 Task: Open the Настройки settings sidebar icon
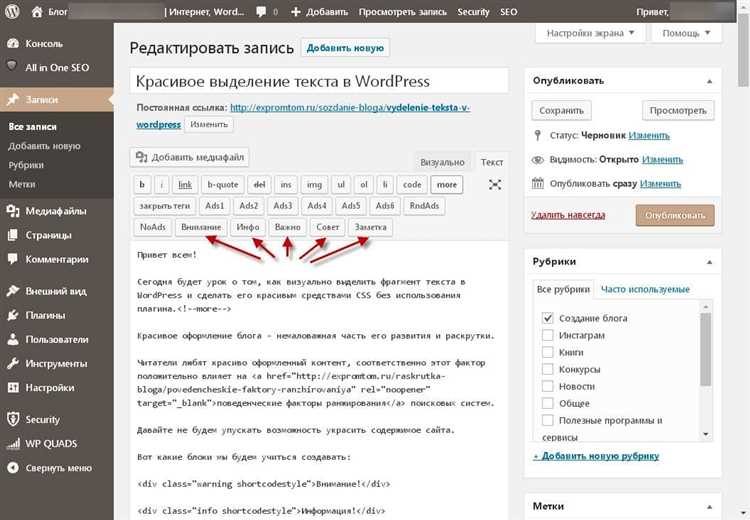(12, 387)
